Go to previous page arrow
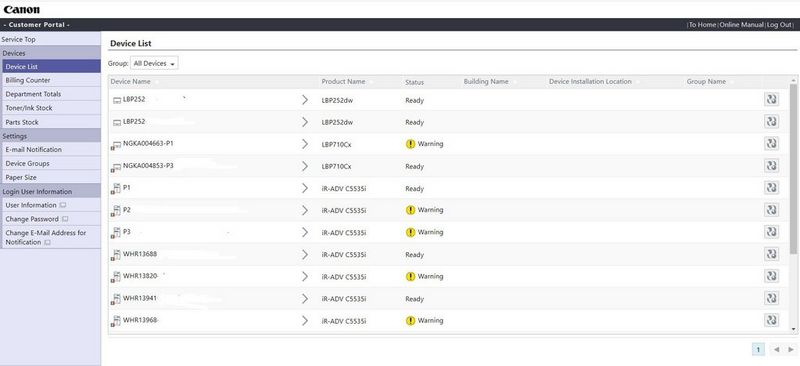 tap(776, 350)
